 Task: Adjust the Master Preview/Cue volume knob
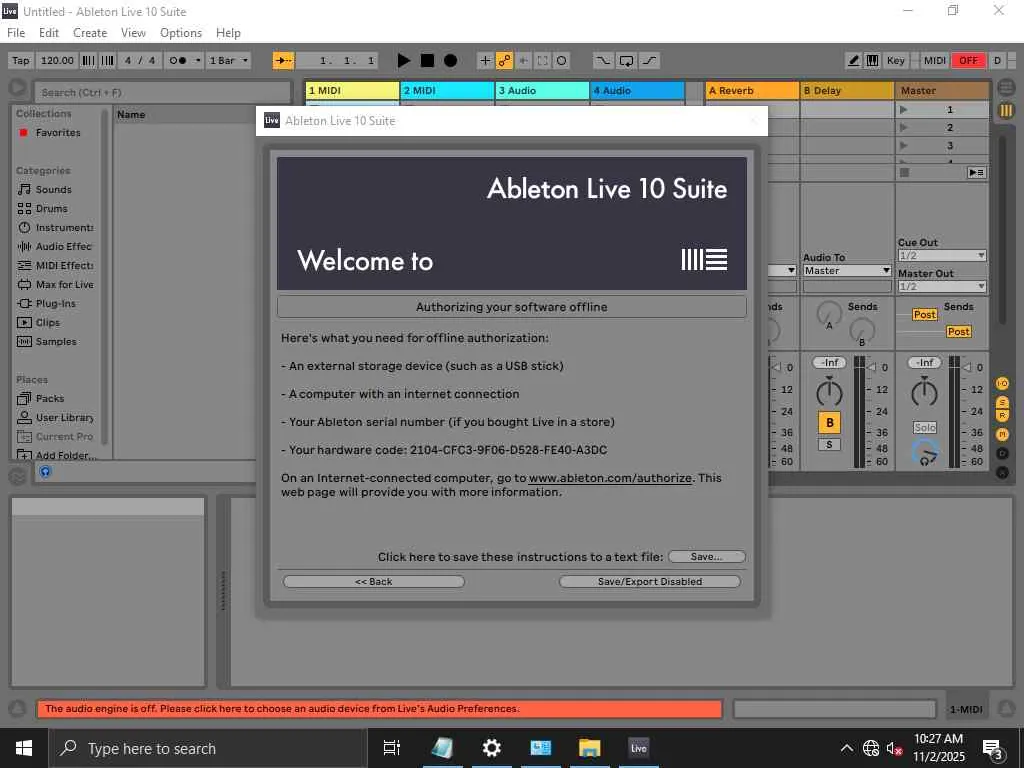click(x=925, y=452)
